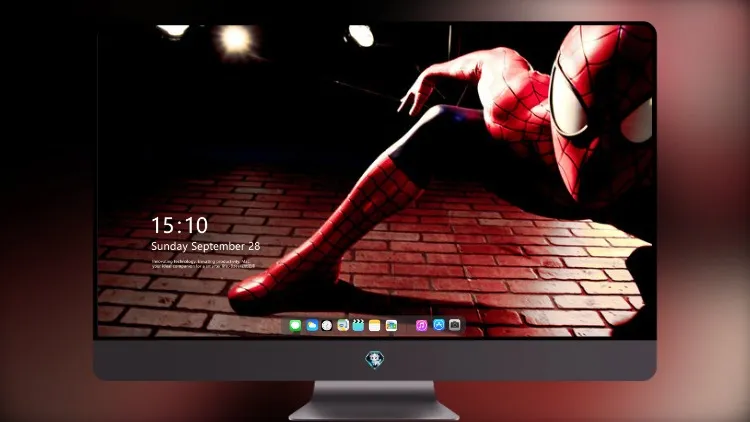Open the Maps dock icon
Image resolution: width=750 pixels, height=422 pixels.
(342, 326)
